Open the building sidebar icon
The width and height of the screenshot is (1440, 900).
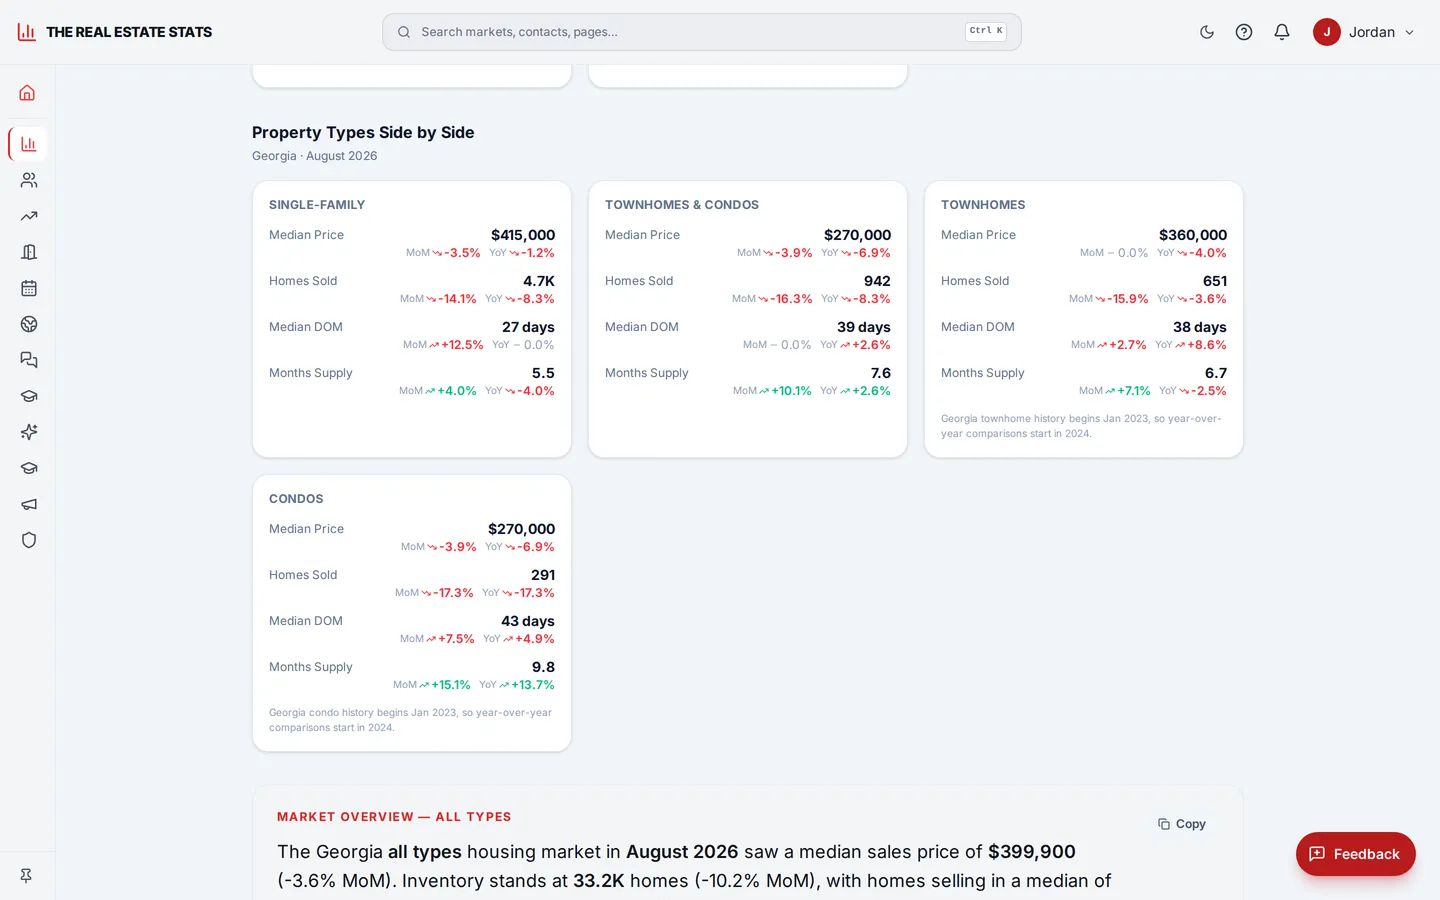28,252
